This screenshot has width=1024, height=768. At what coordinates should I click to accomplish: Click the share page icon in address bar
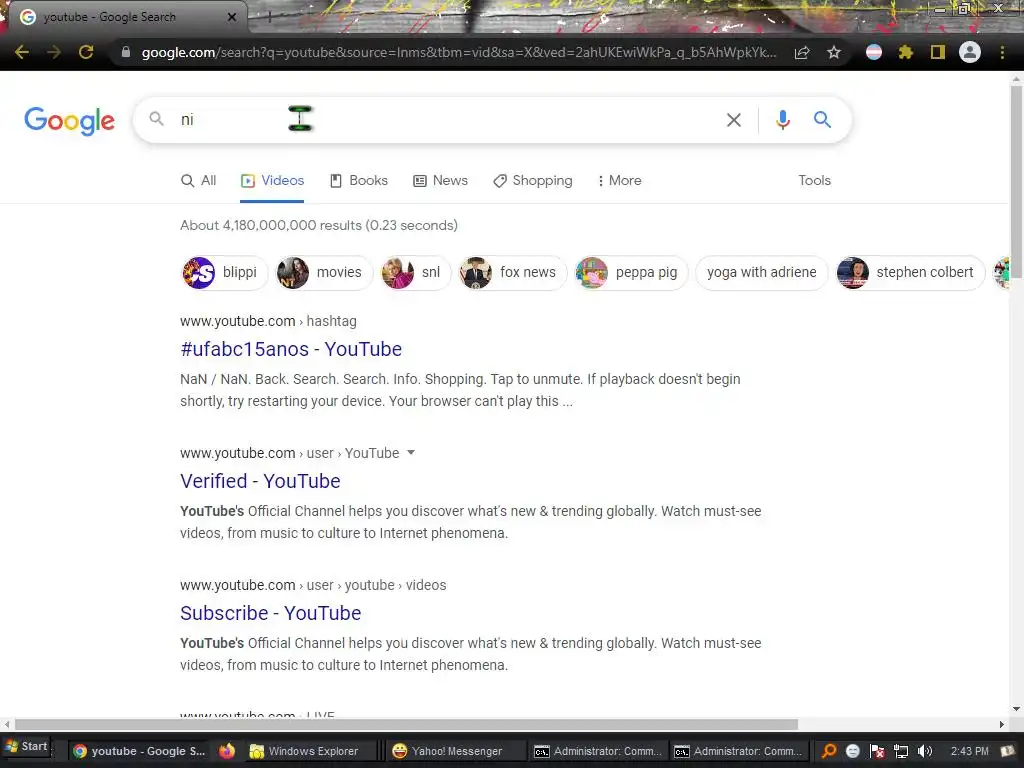tap(802, 52)
